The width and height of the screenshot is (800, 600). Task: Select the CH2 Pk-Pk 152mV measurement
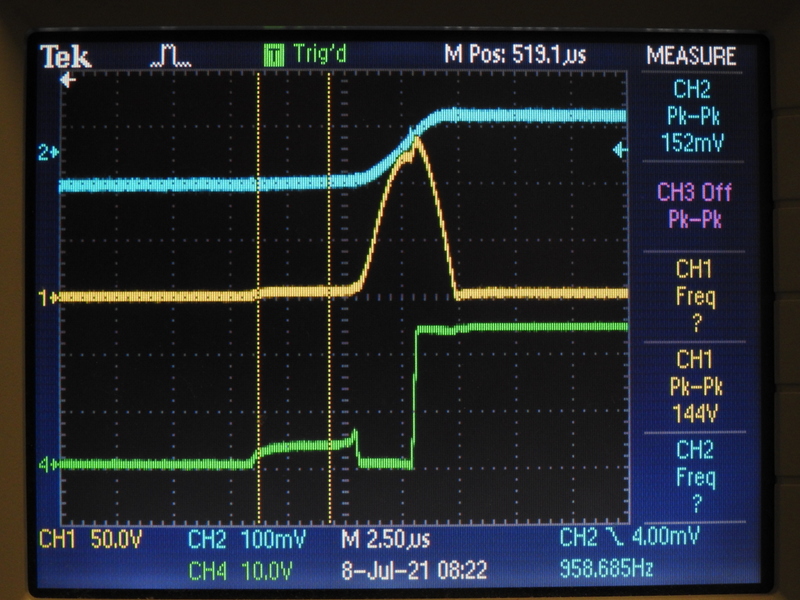pos(692,116)
